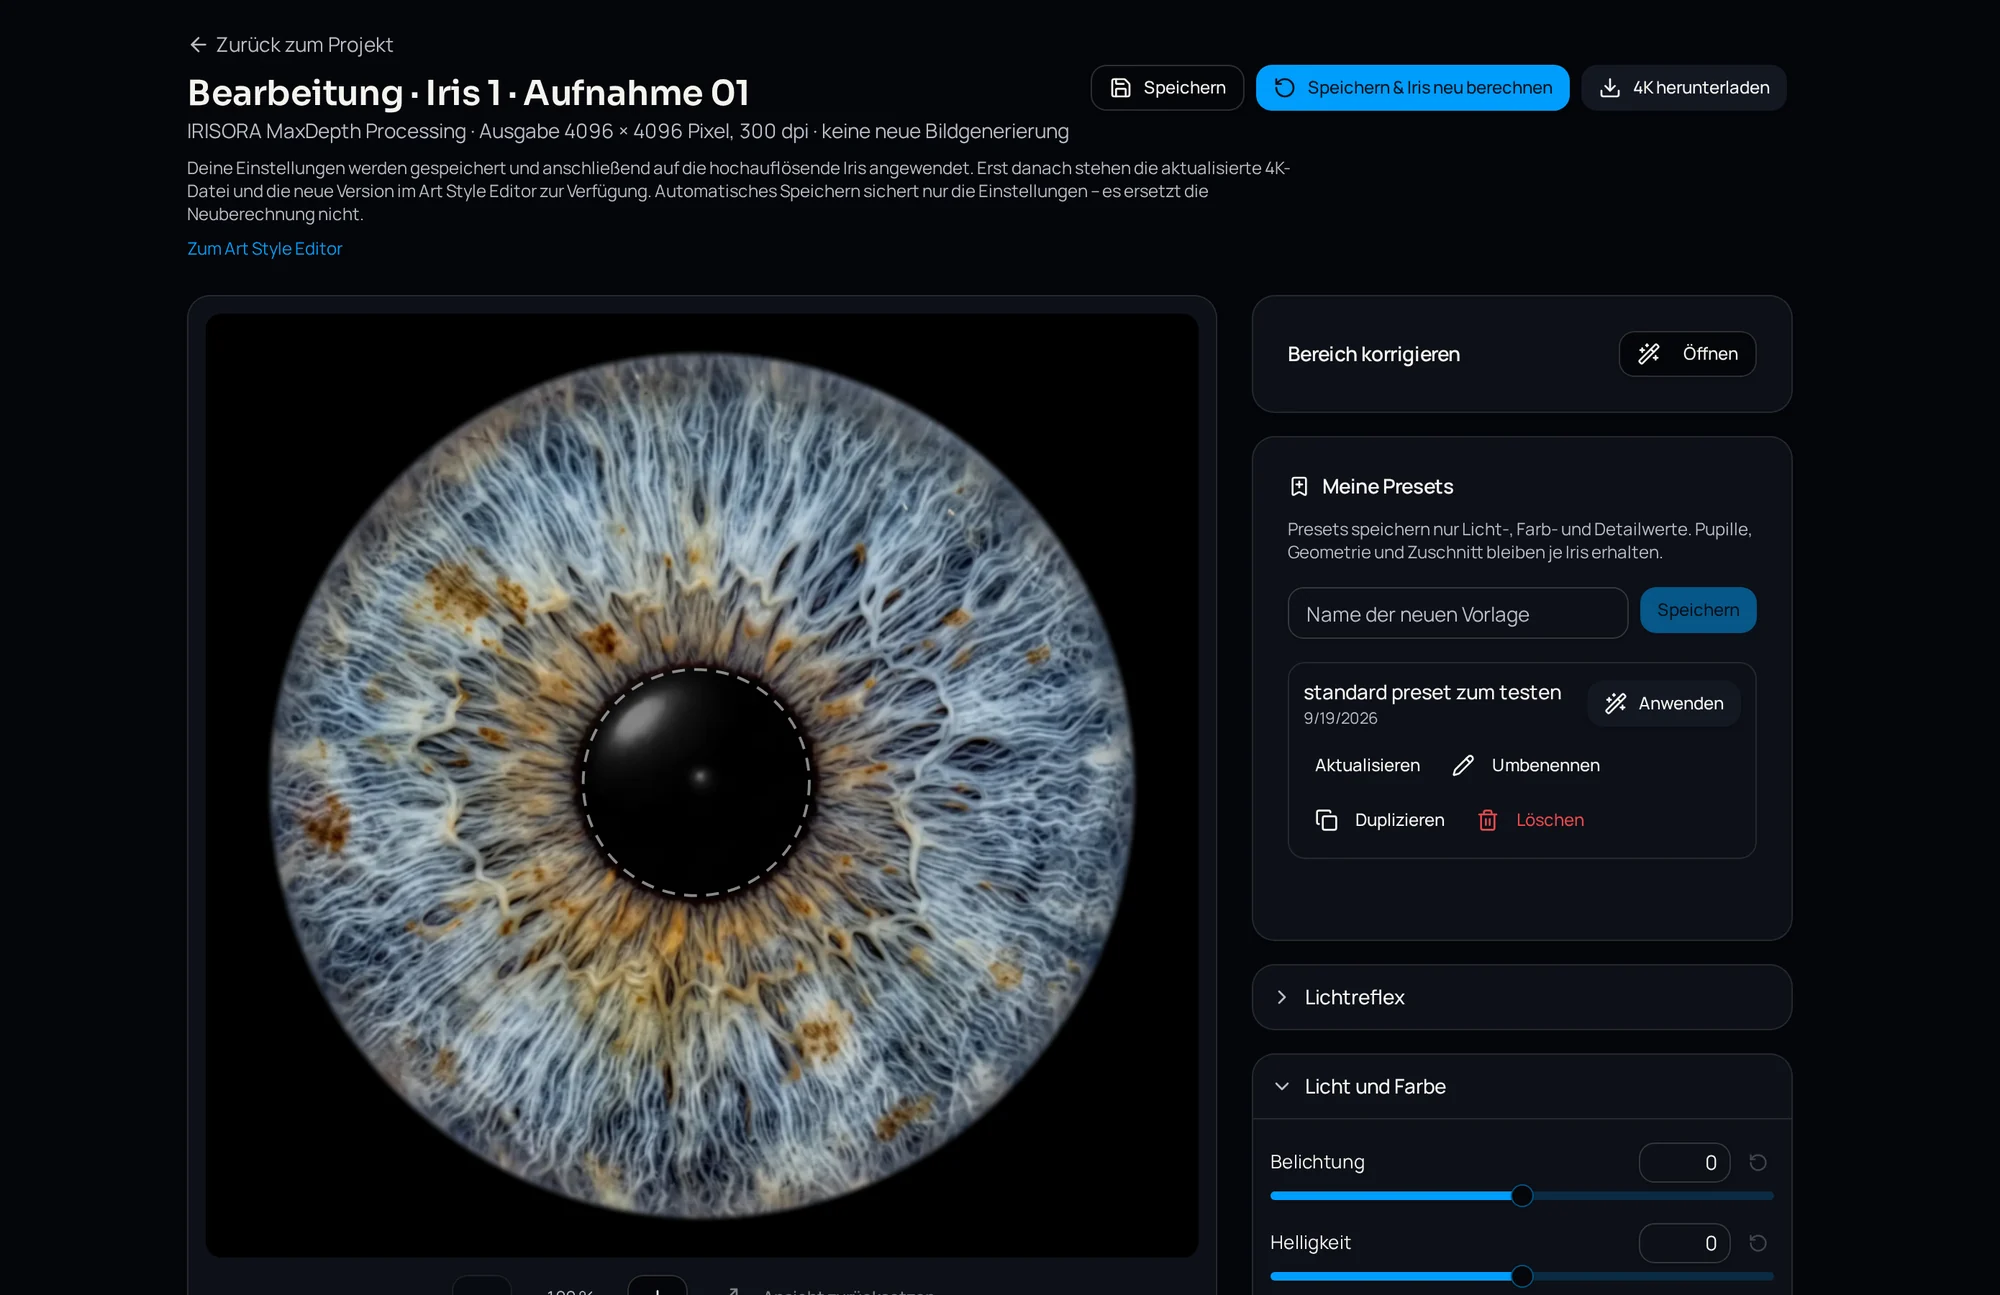Image resolution: width=2000 pixels, height=1295 pixels.
Task: Expand the Lichtreflex section
Action: 1521,997
